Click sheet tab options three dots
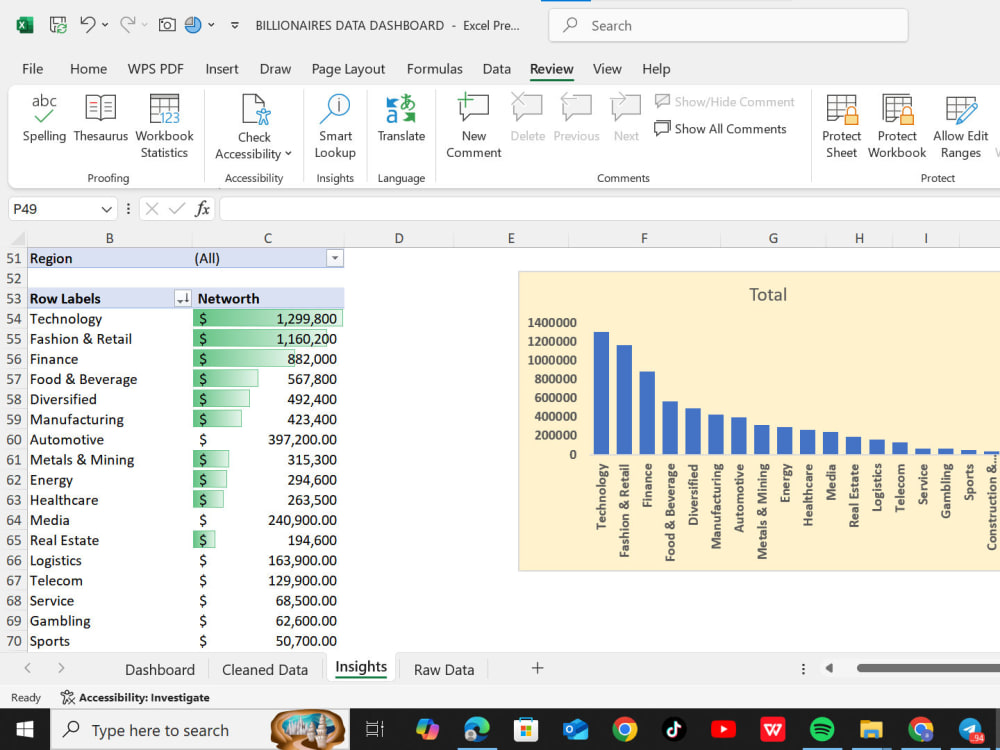 [803, 668]
